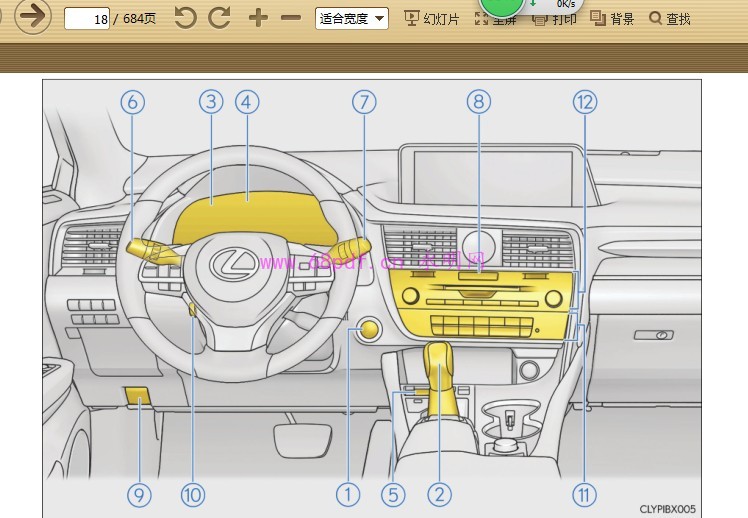Image resolution: width=748 pixels, height=518 pixels.
Task: Click the 打印 print button
Action: 556,19
